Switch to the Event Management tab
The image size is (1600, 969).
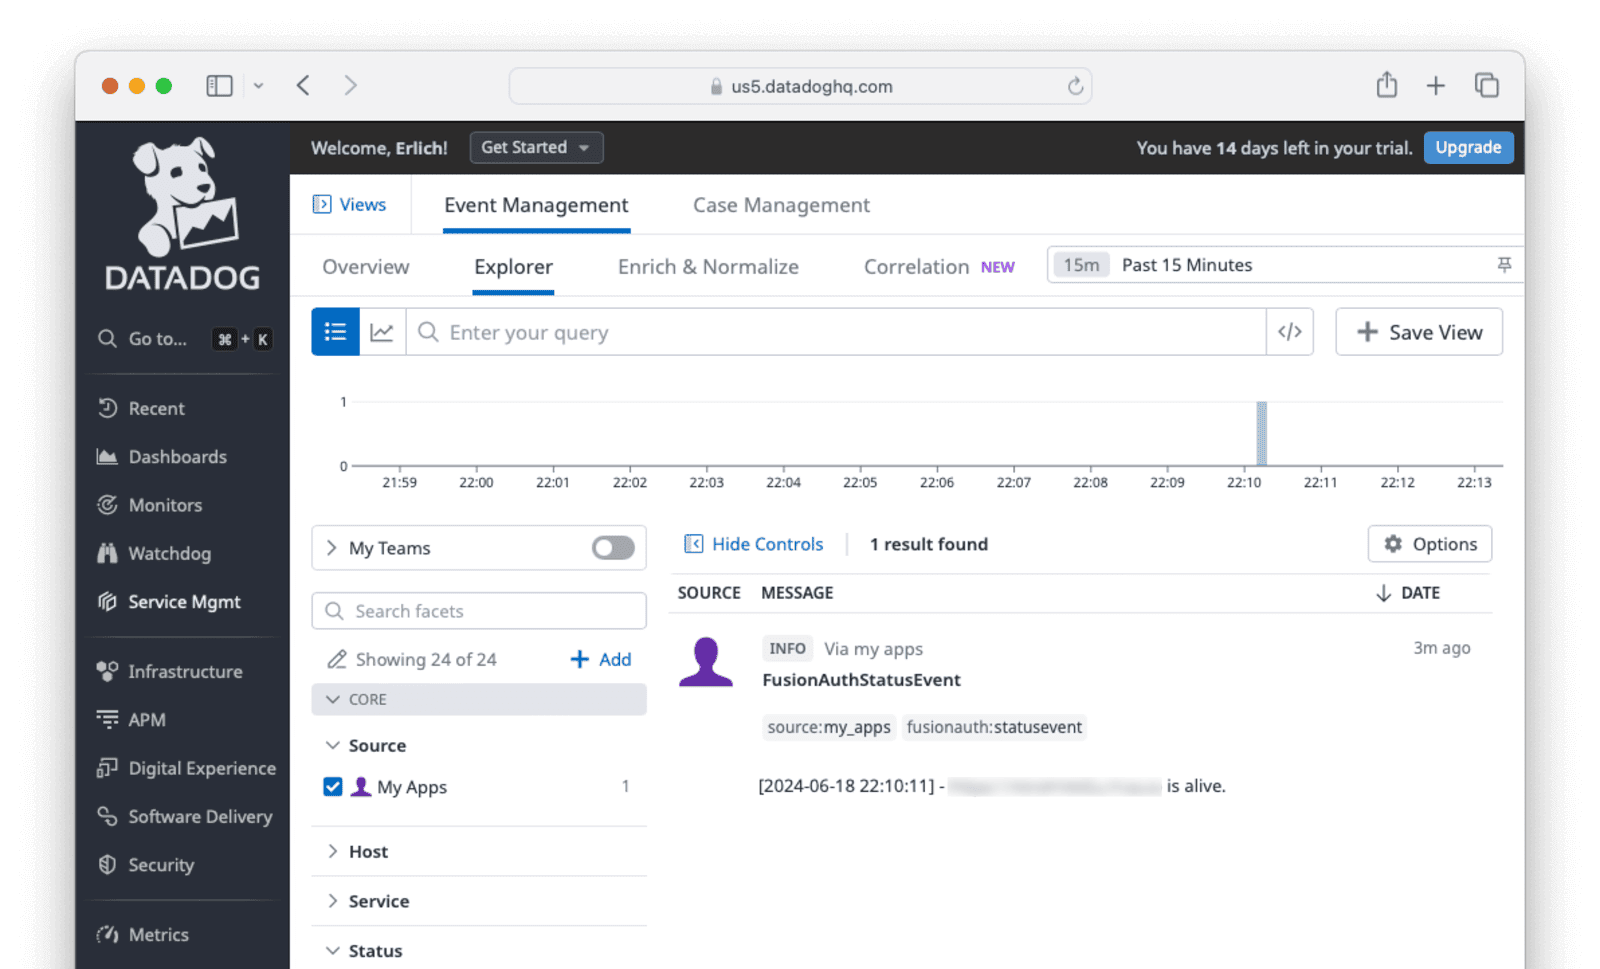coord(536,205)
